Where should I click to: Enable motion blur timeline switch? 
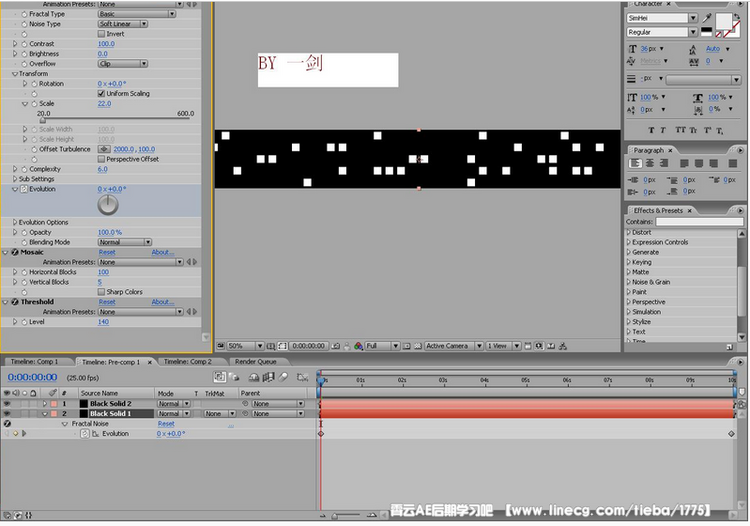click(x=284, y=377)
